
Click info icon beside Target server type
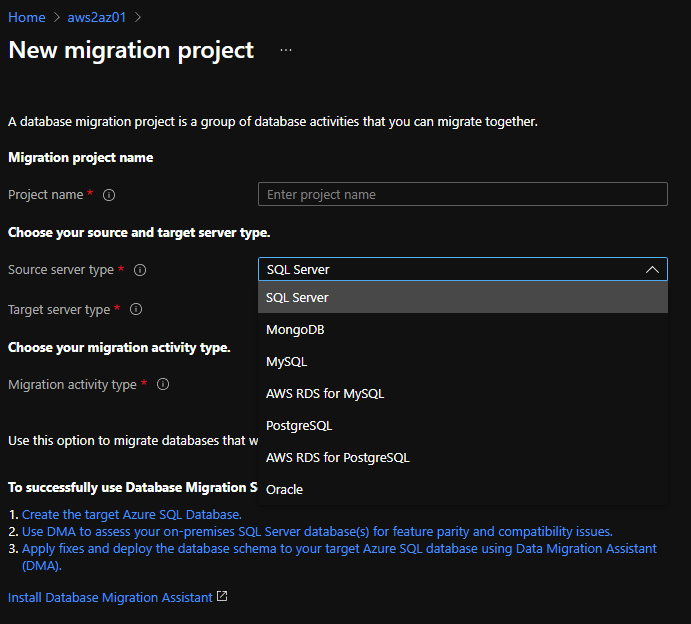point(136,310)
